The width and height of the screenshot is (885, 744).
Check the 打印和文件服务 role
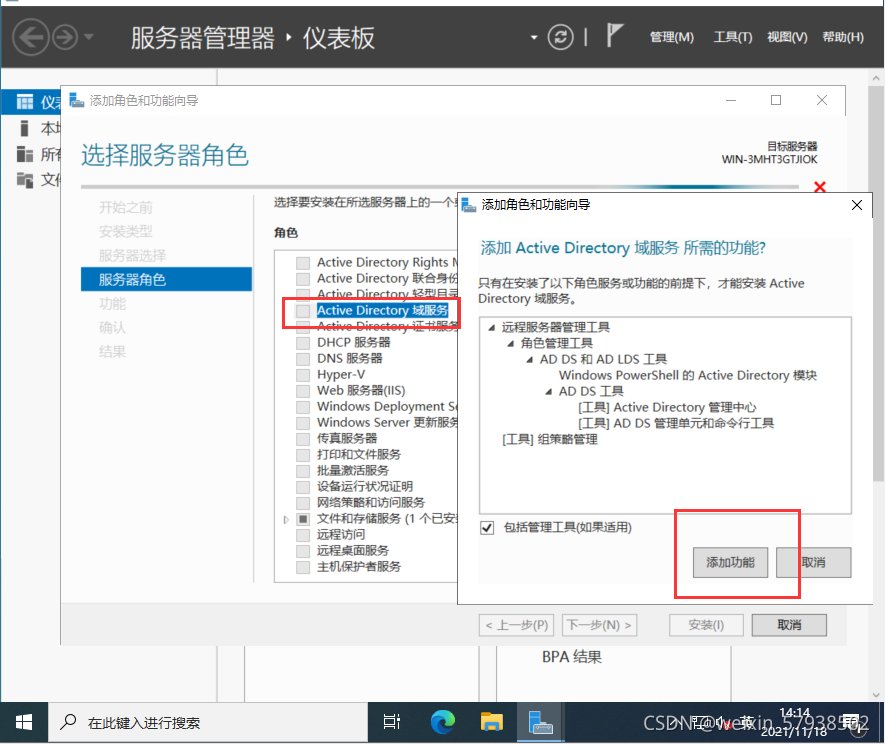tap(303, 454)
